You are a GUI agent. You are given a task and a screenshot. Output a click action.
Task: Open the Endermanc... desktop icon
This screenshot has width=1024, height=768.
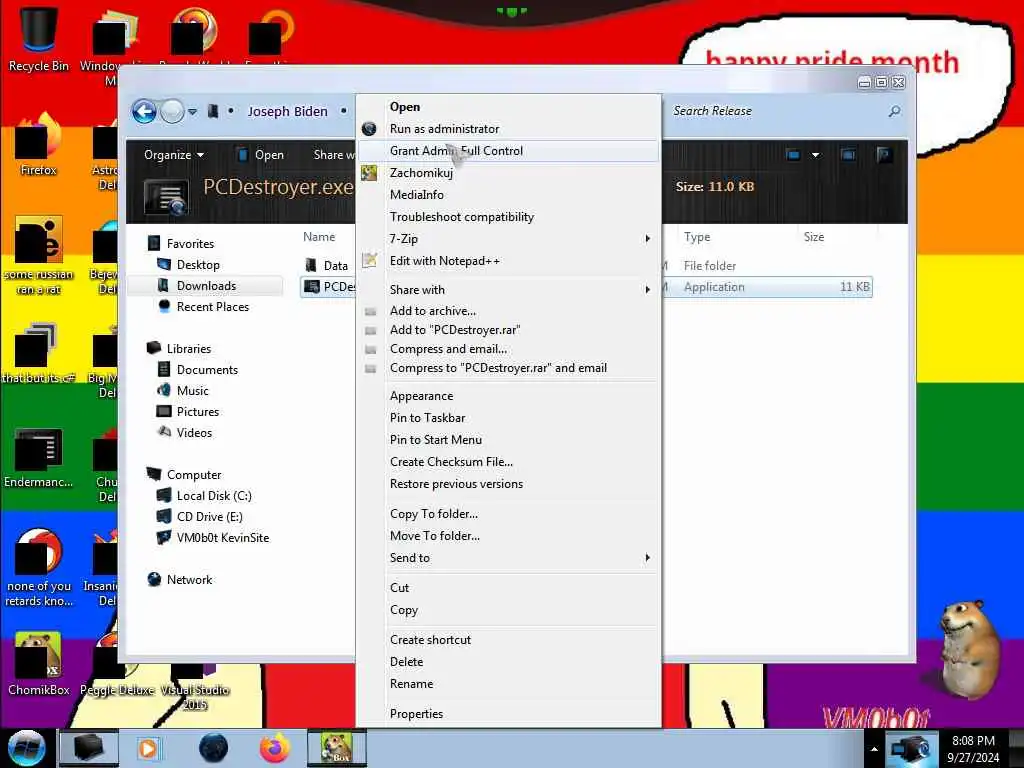pyautogui.click(x=38, y=457)
